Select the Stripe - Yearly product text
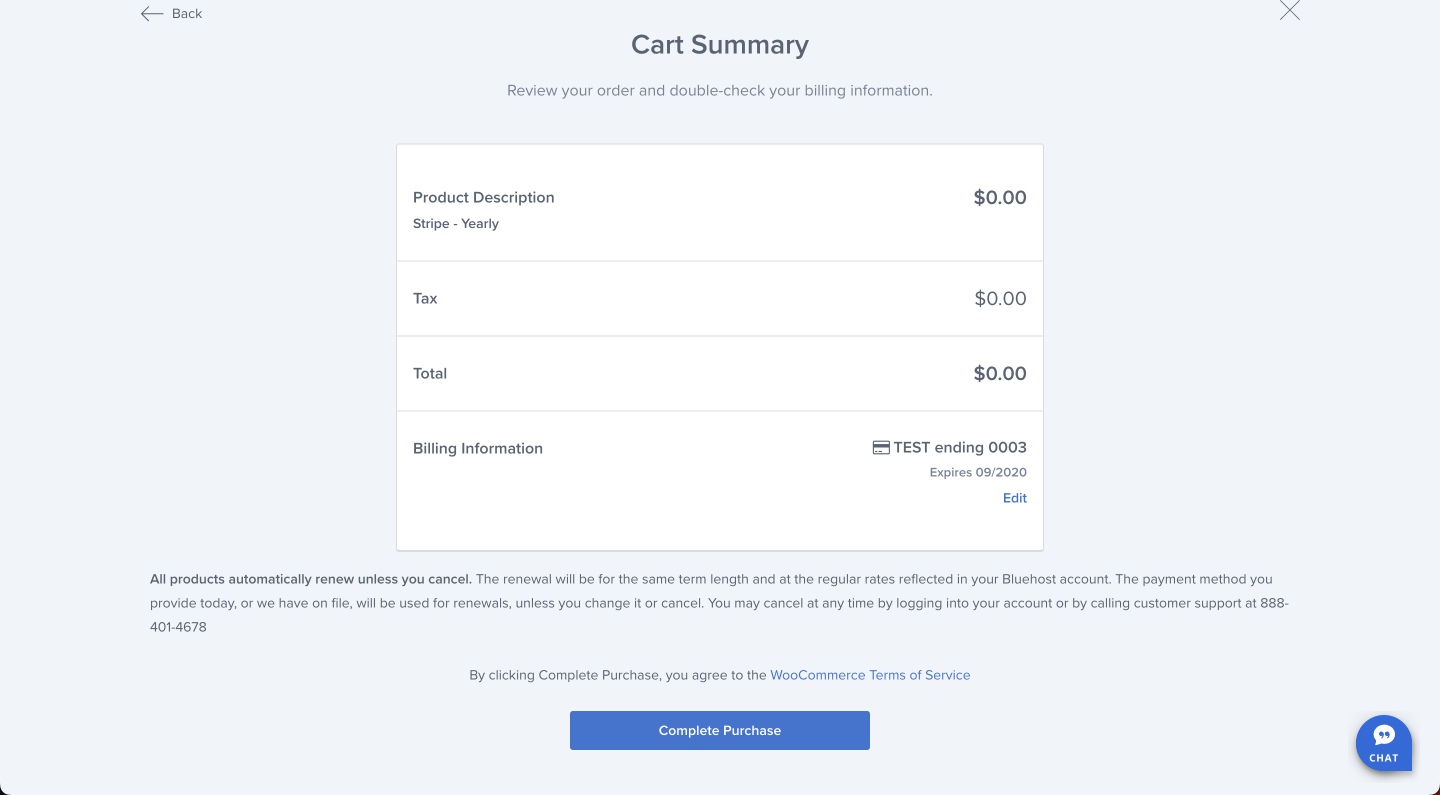The image size is (1440, 795). 456,224
